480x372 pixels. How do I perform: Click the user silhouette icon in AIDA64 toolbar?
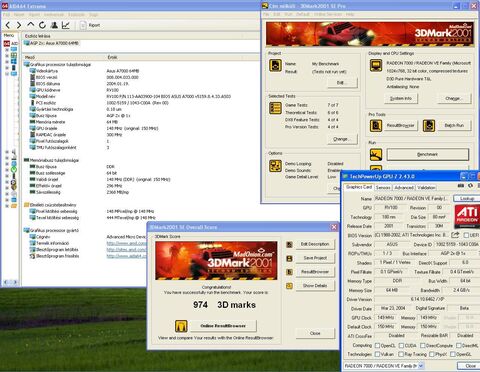tap(54, 25)
